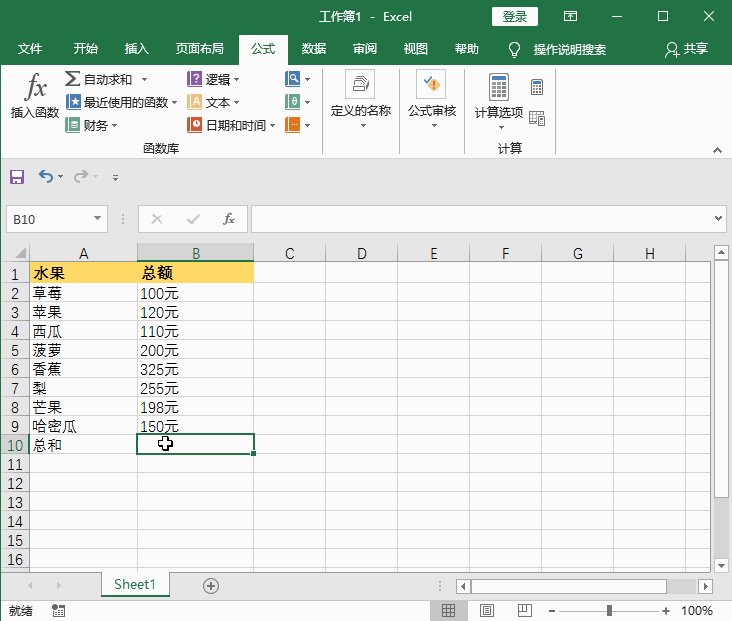Click the Undo arrow icon
732x621 pixels.
point(45,177)
